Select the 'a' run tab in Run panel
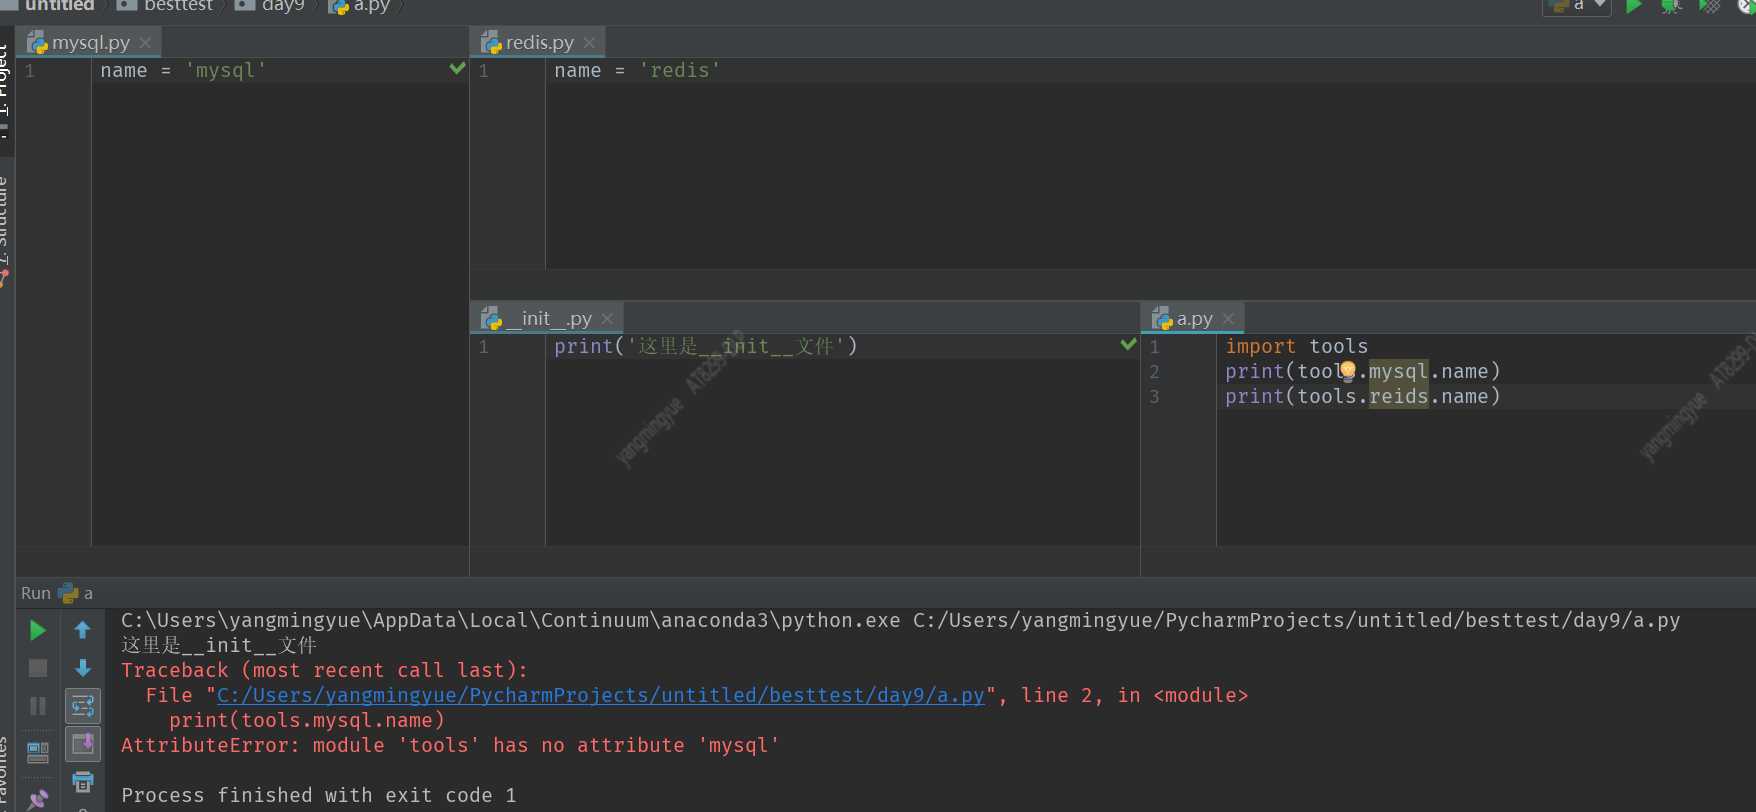This screenshot has width=1756, height=812. coord(76,593)
